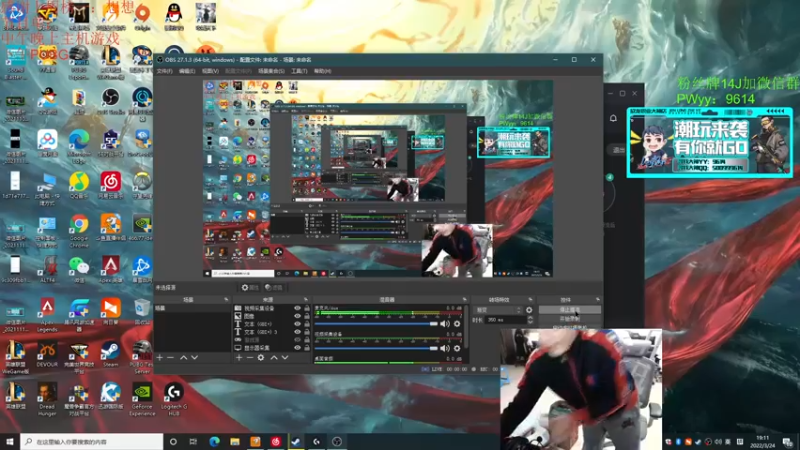This screenshot has height=450, width=800.
Task: Open the 文件(F) menu in OBS
Action: tap(164, 71)
